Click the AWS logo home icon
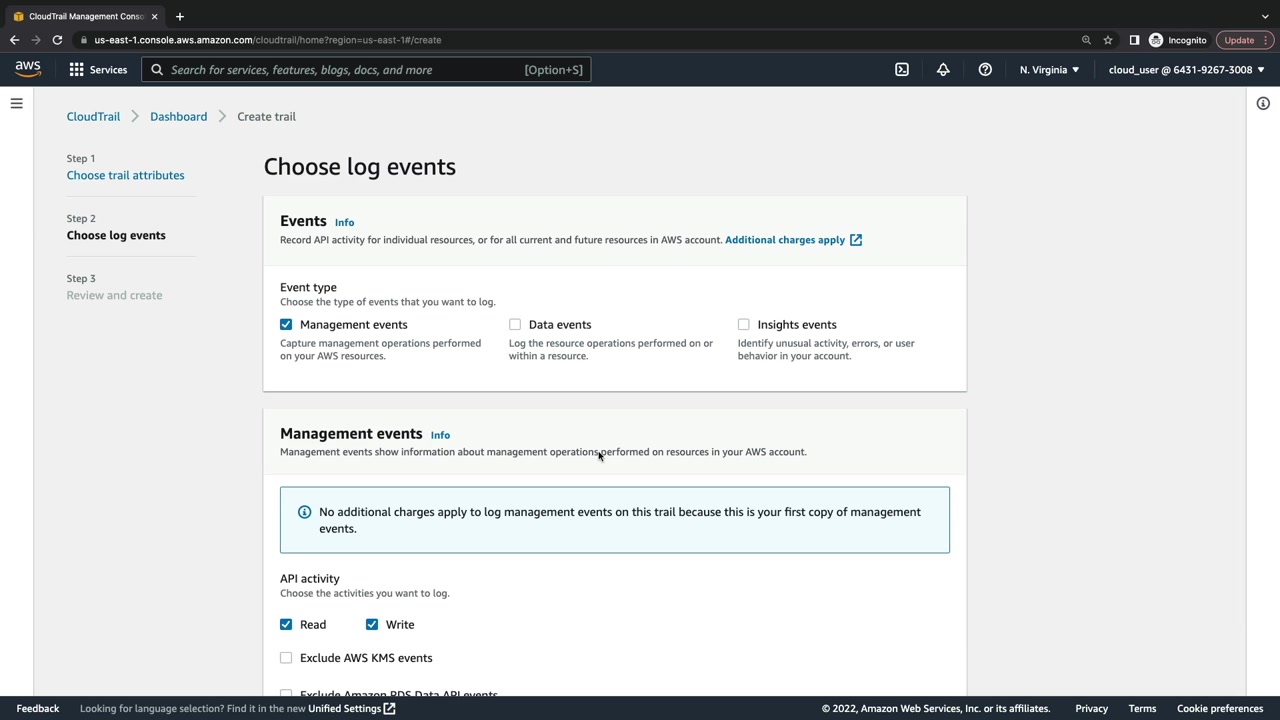This screenshot has height=720, width=1280. 28,69
